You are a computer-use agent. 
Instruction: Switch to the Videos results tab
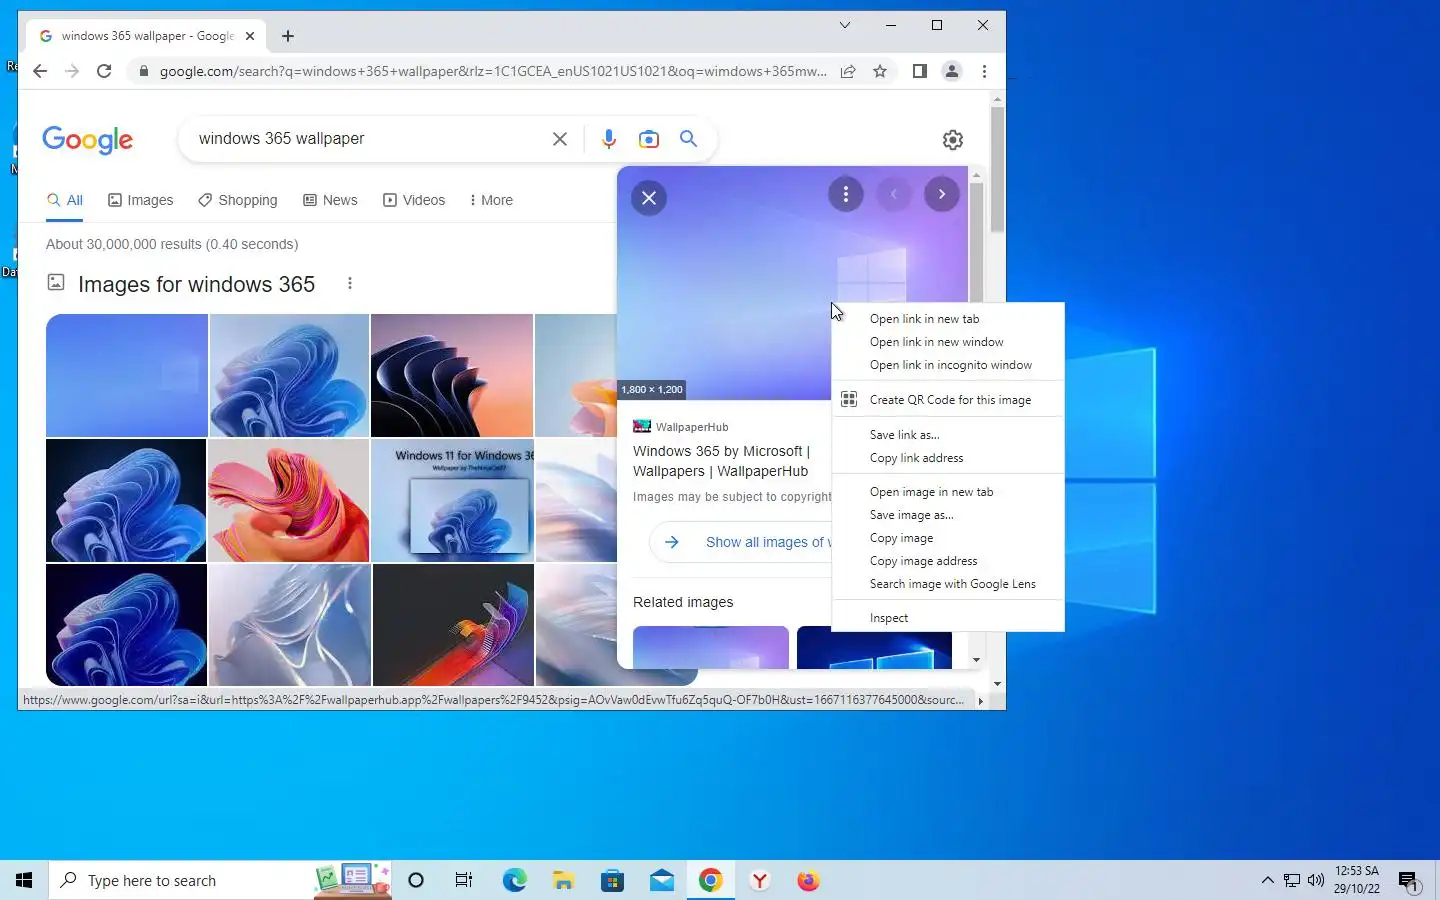pyautogui.click(x=414, y=200)
